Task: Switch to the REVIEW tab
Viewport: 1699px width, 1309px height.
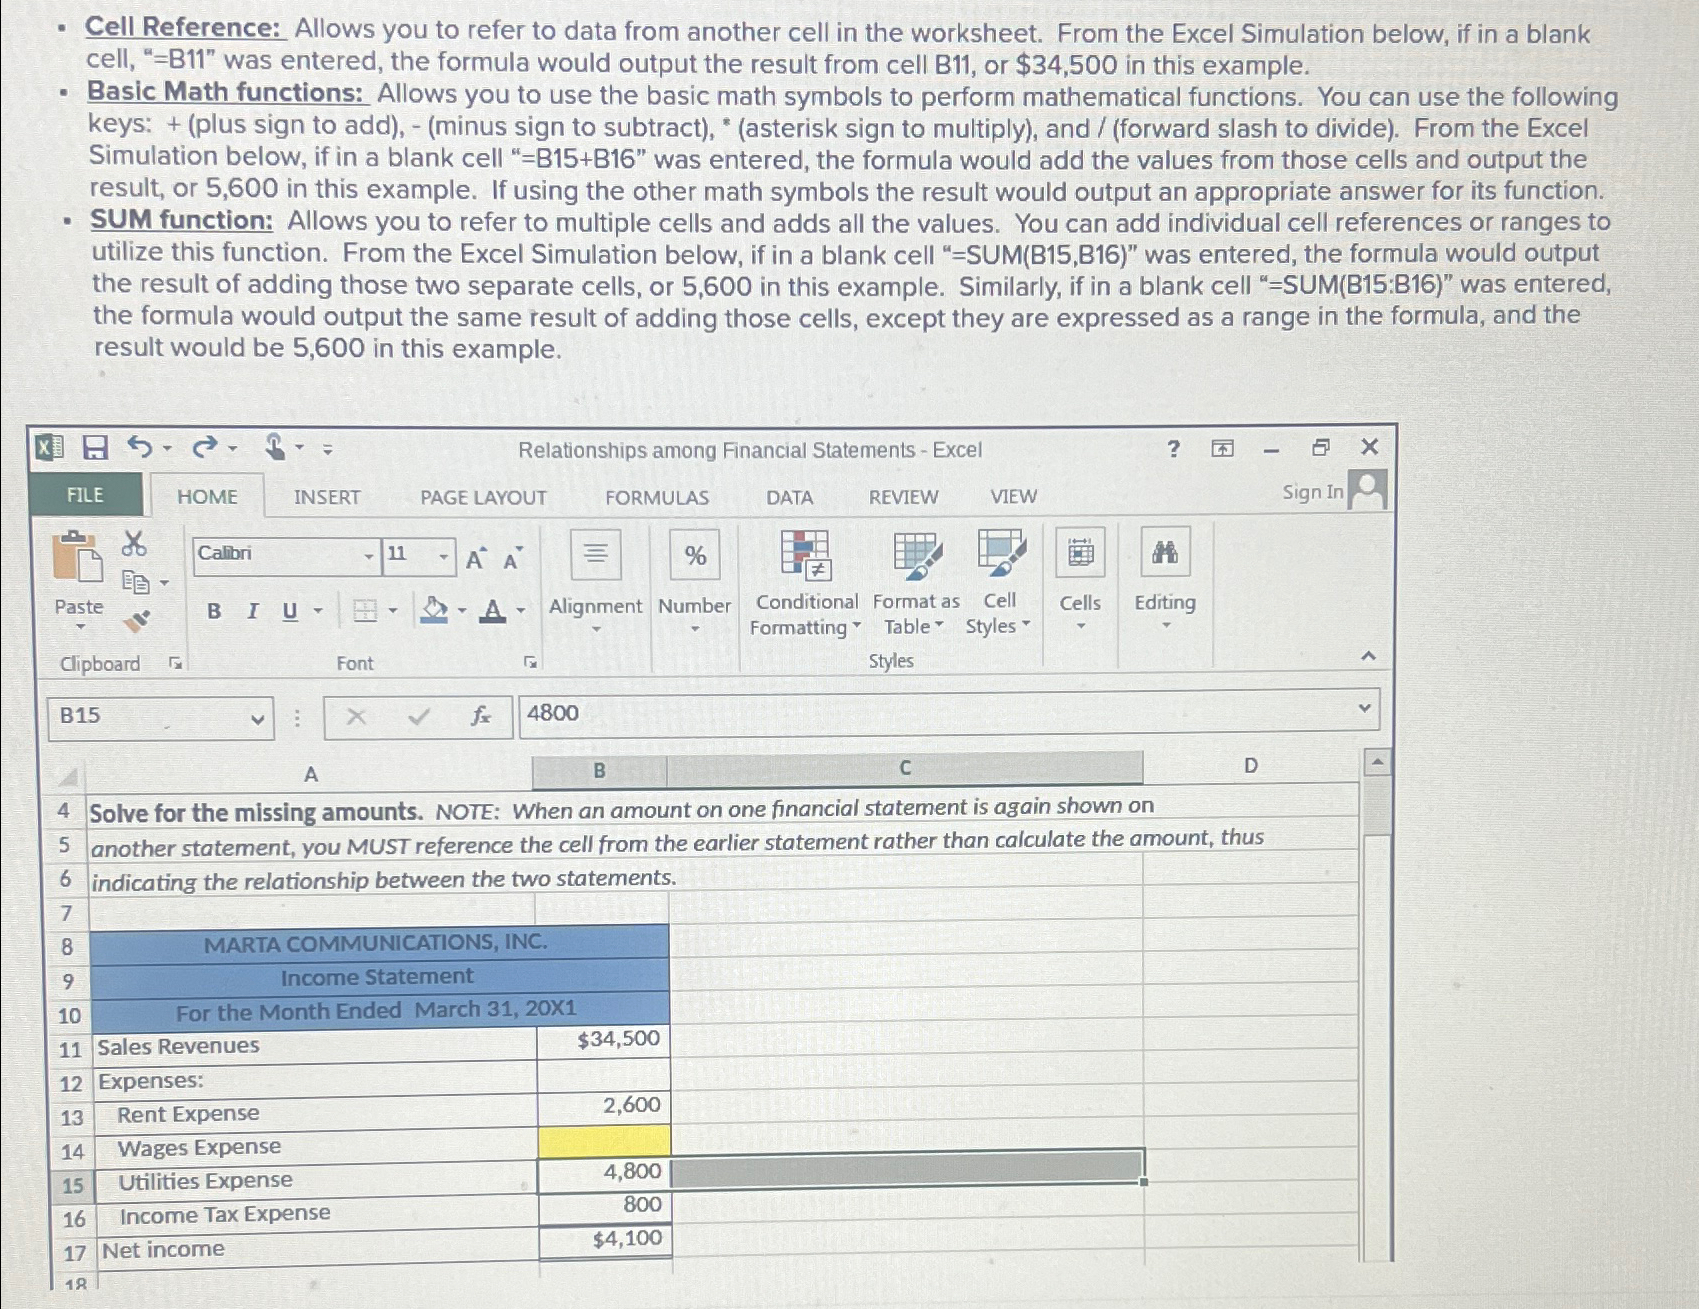Action: pos(904,496)
